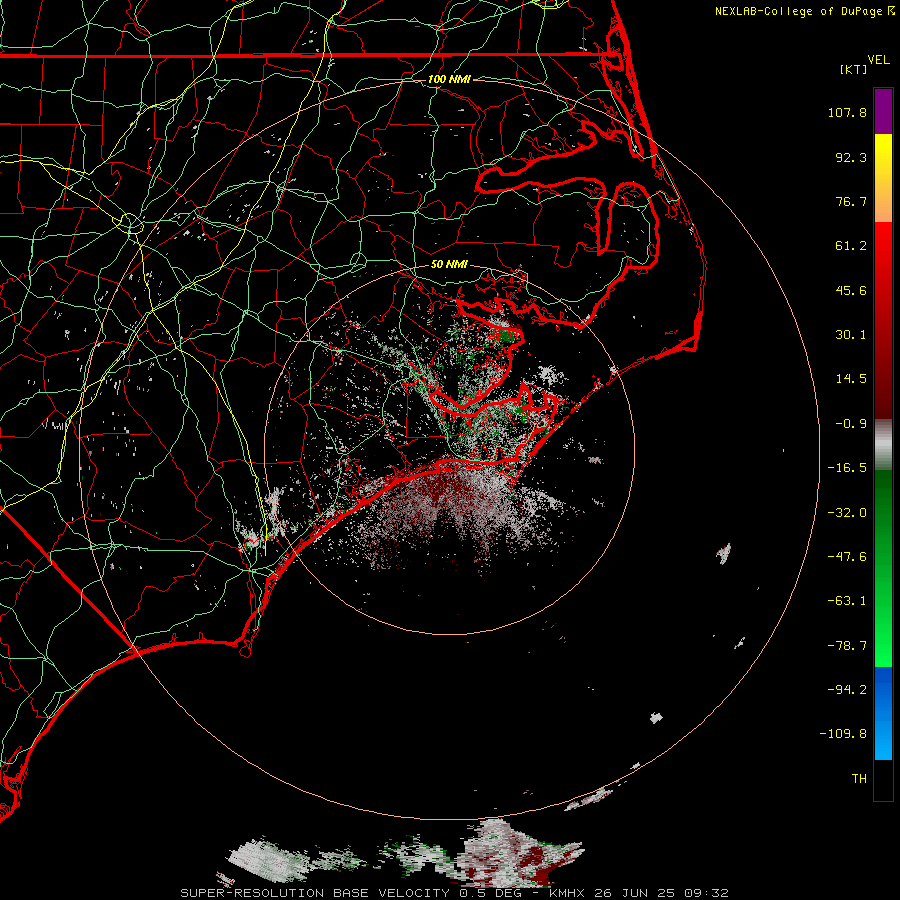Click the 61.2 legend value

(851, 246)
